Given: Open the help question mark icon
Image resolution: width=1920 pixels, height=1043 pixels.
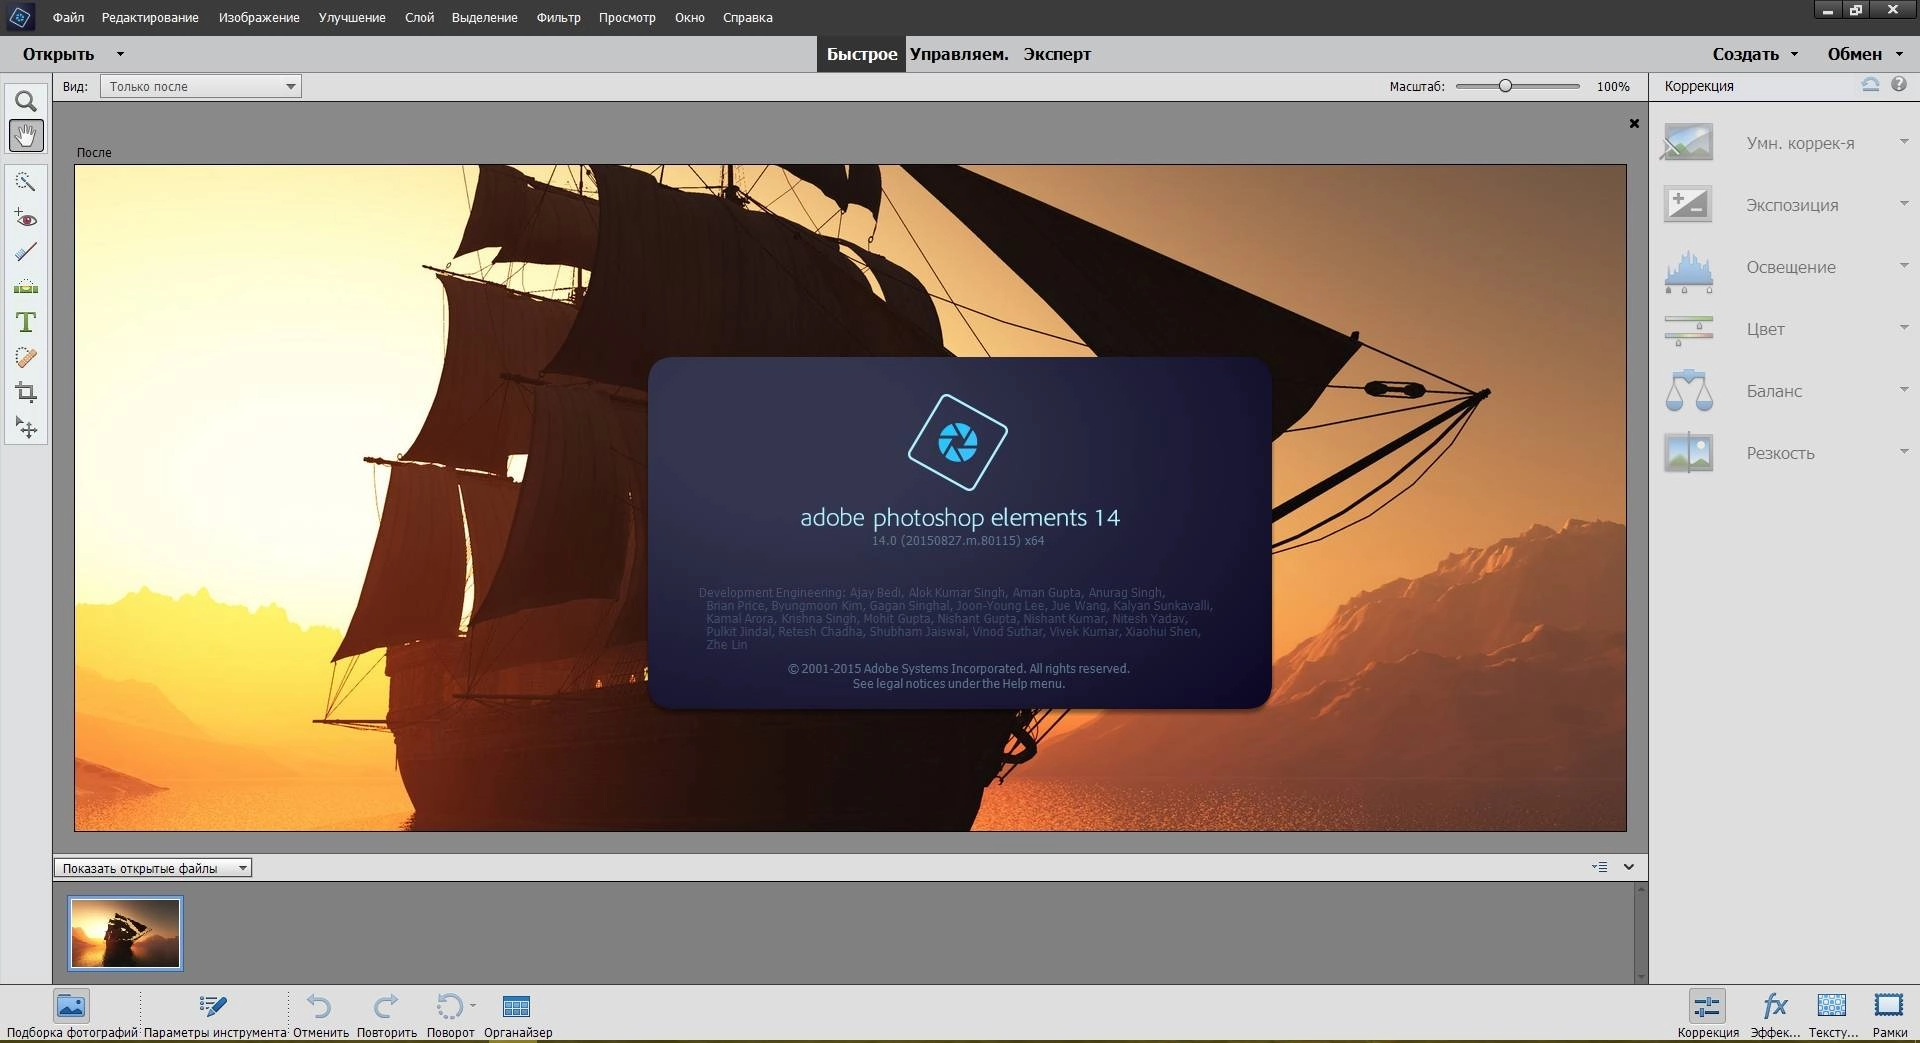Looking at the screenshot, I should pyautogui.click(x=1899, y=85).
